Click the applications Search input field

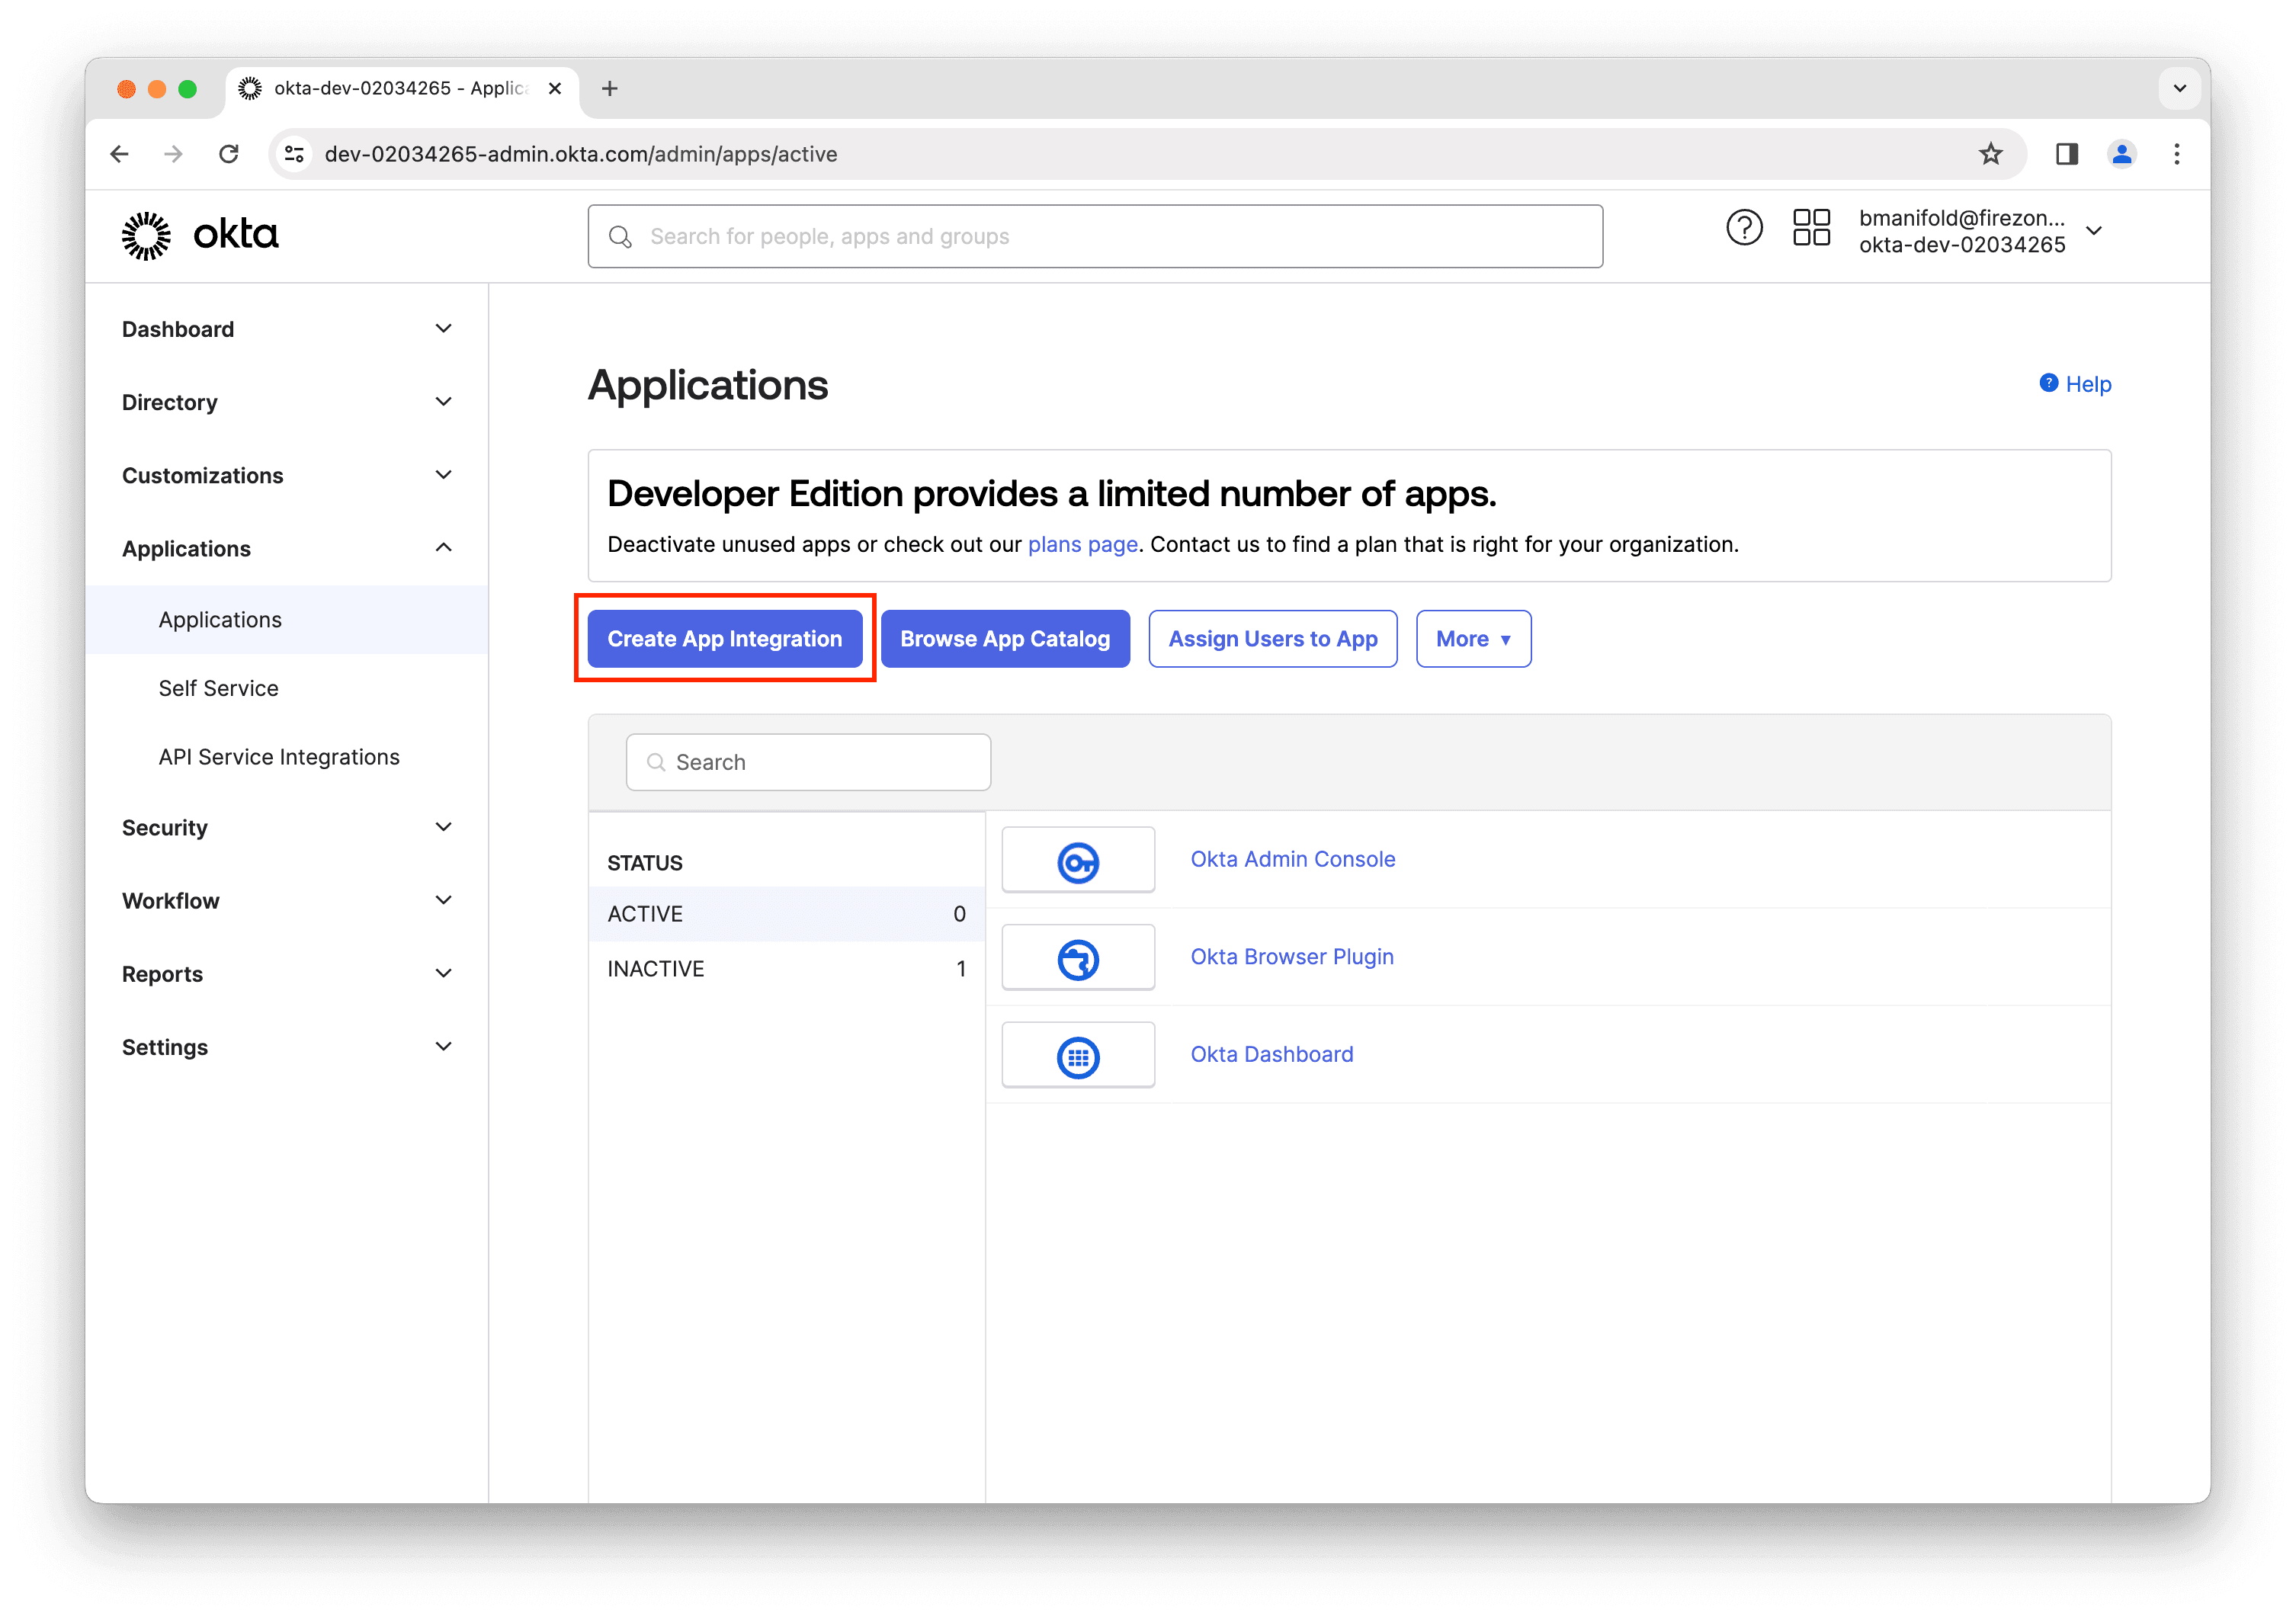click(808, 762)
